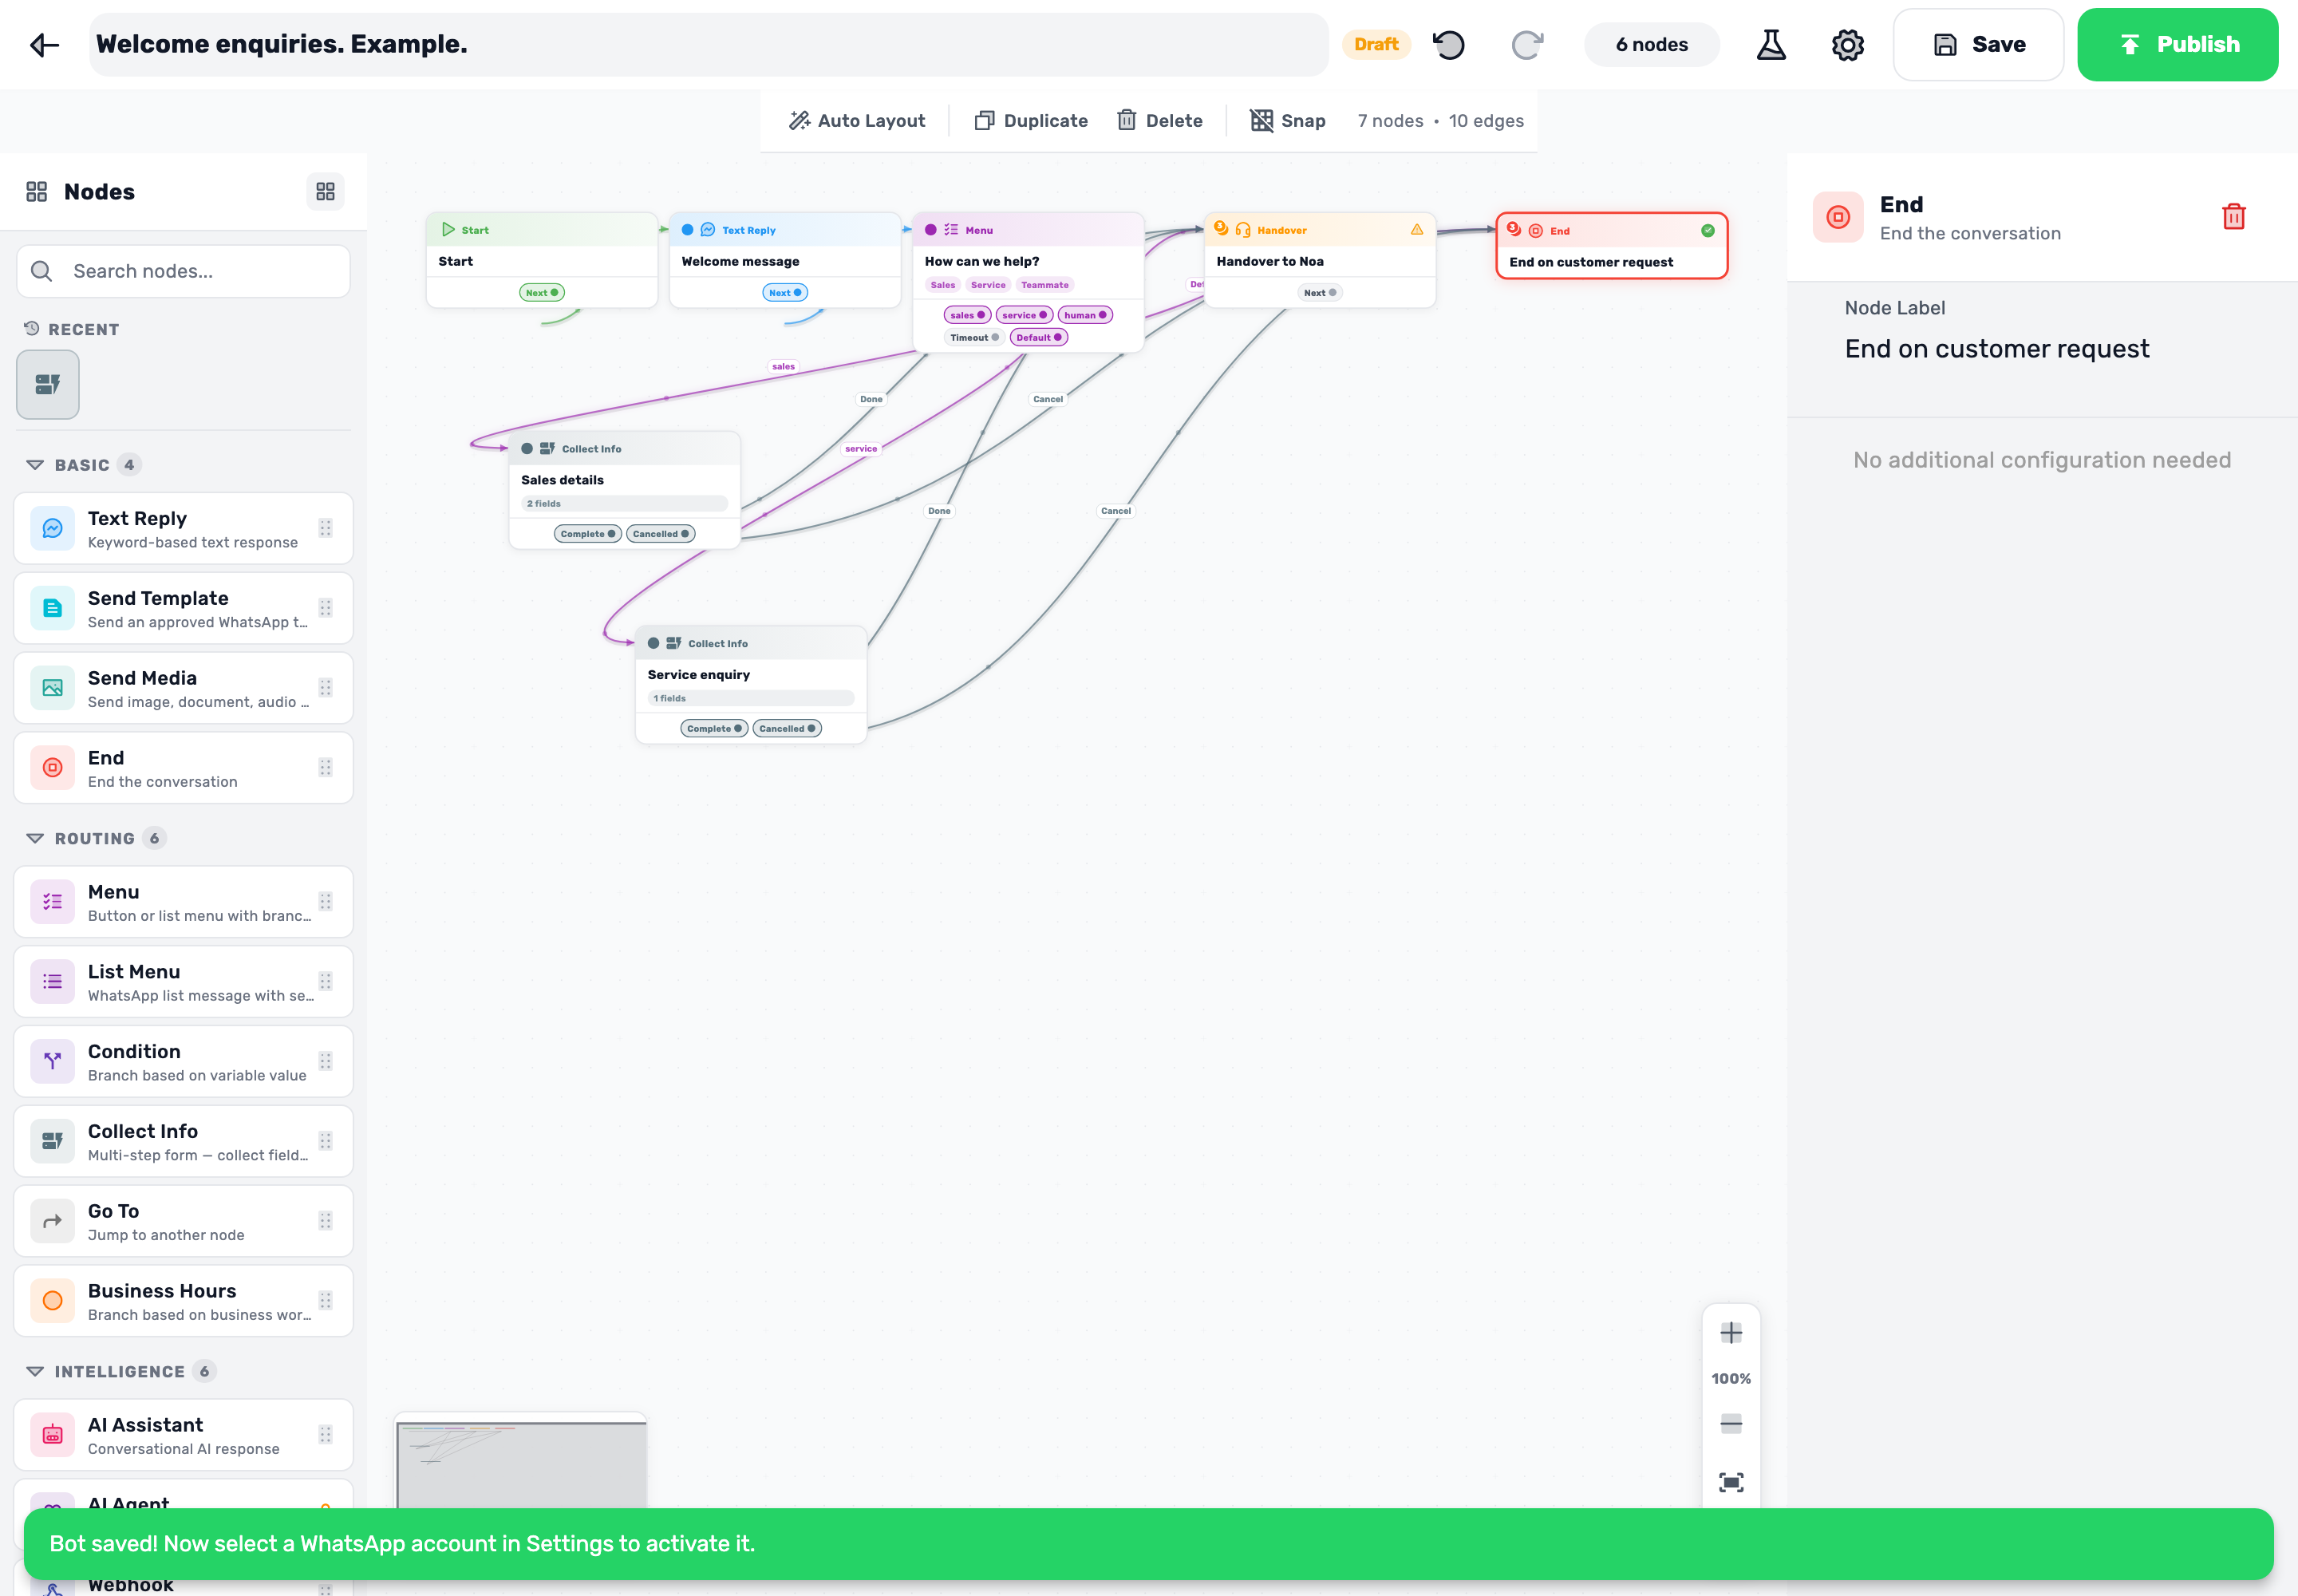Click Cancelled port on Service enquiry
2298x1596 pixels.
(x=787, y=728)
